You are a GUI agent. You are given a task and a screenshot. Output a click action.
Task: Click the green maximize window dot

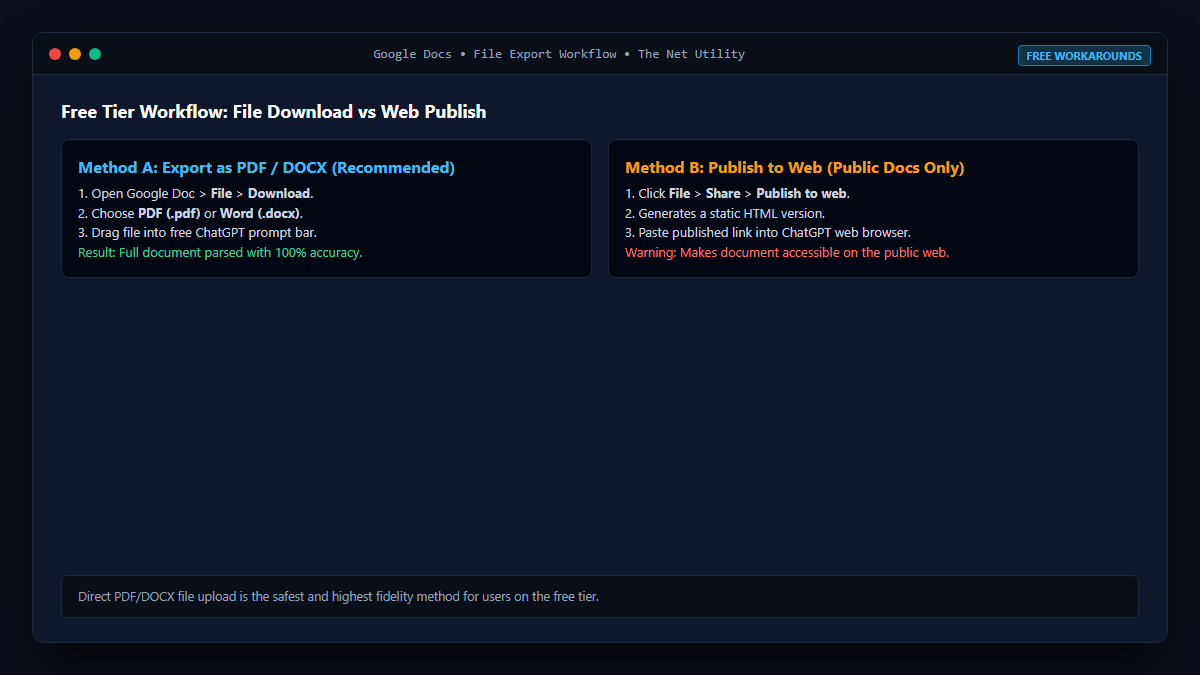95,54
